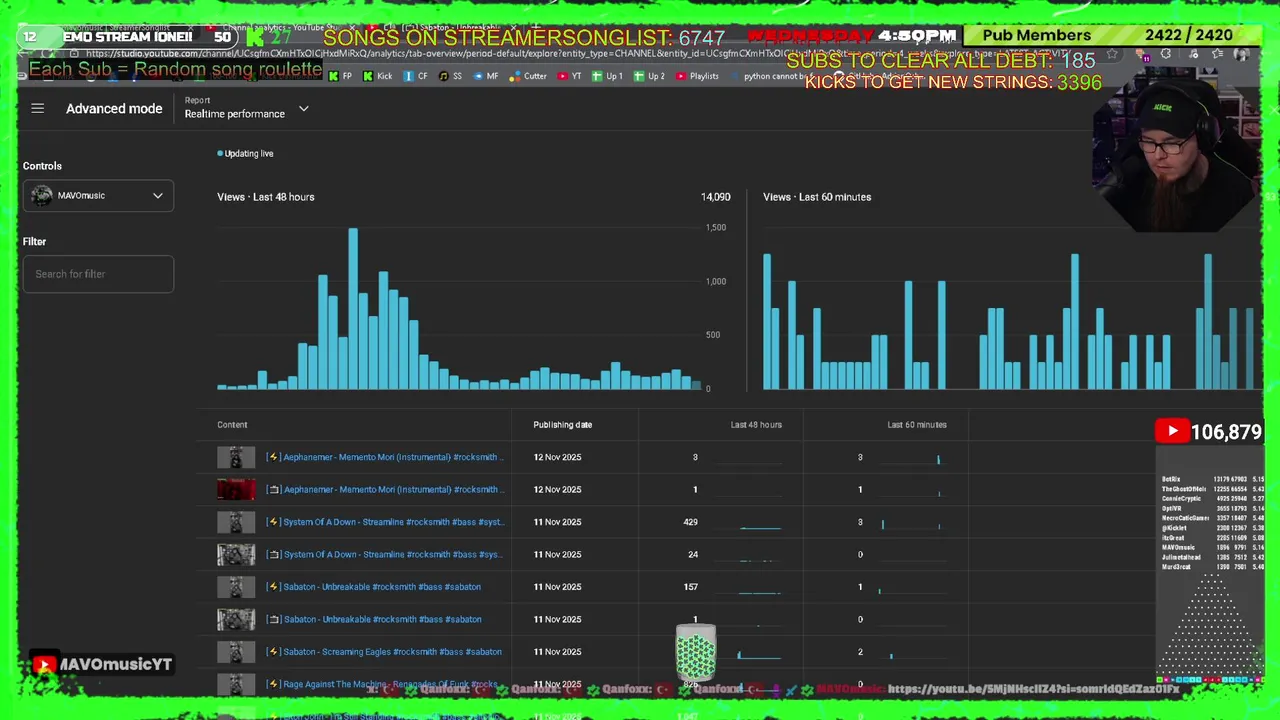This screenshot has height=720, width=1280.
Task: Click the 106,879 YouTube subscriber counter overlay
Action: point(1209,432)
